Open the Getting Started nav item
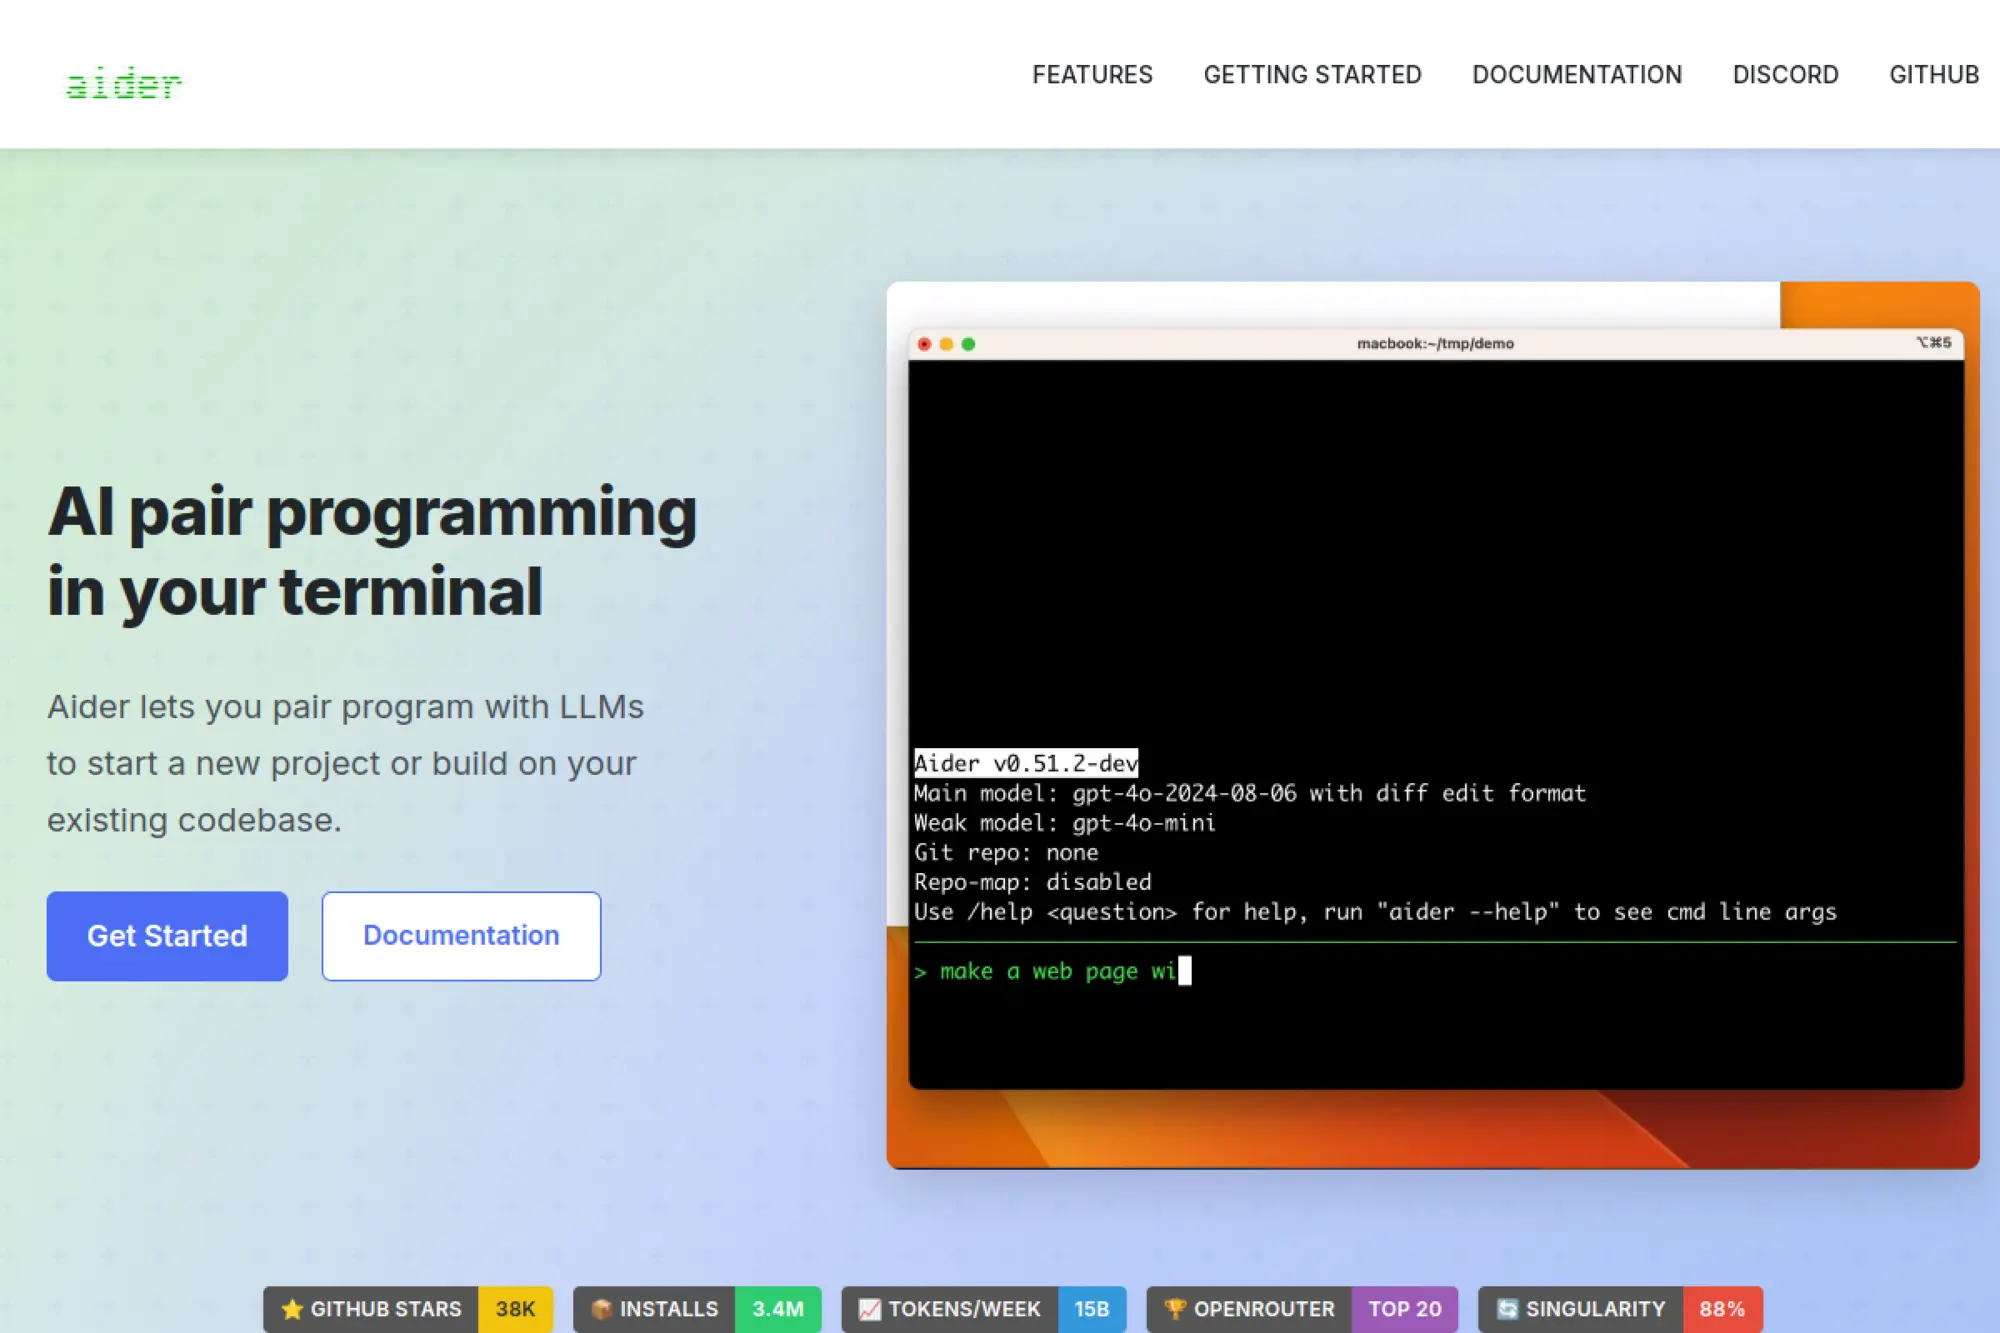Screen dimensions: 2000x1333 pos(1312,75)
